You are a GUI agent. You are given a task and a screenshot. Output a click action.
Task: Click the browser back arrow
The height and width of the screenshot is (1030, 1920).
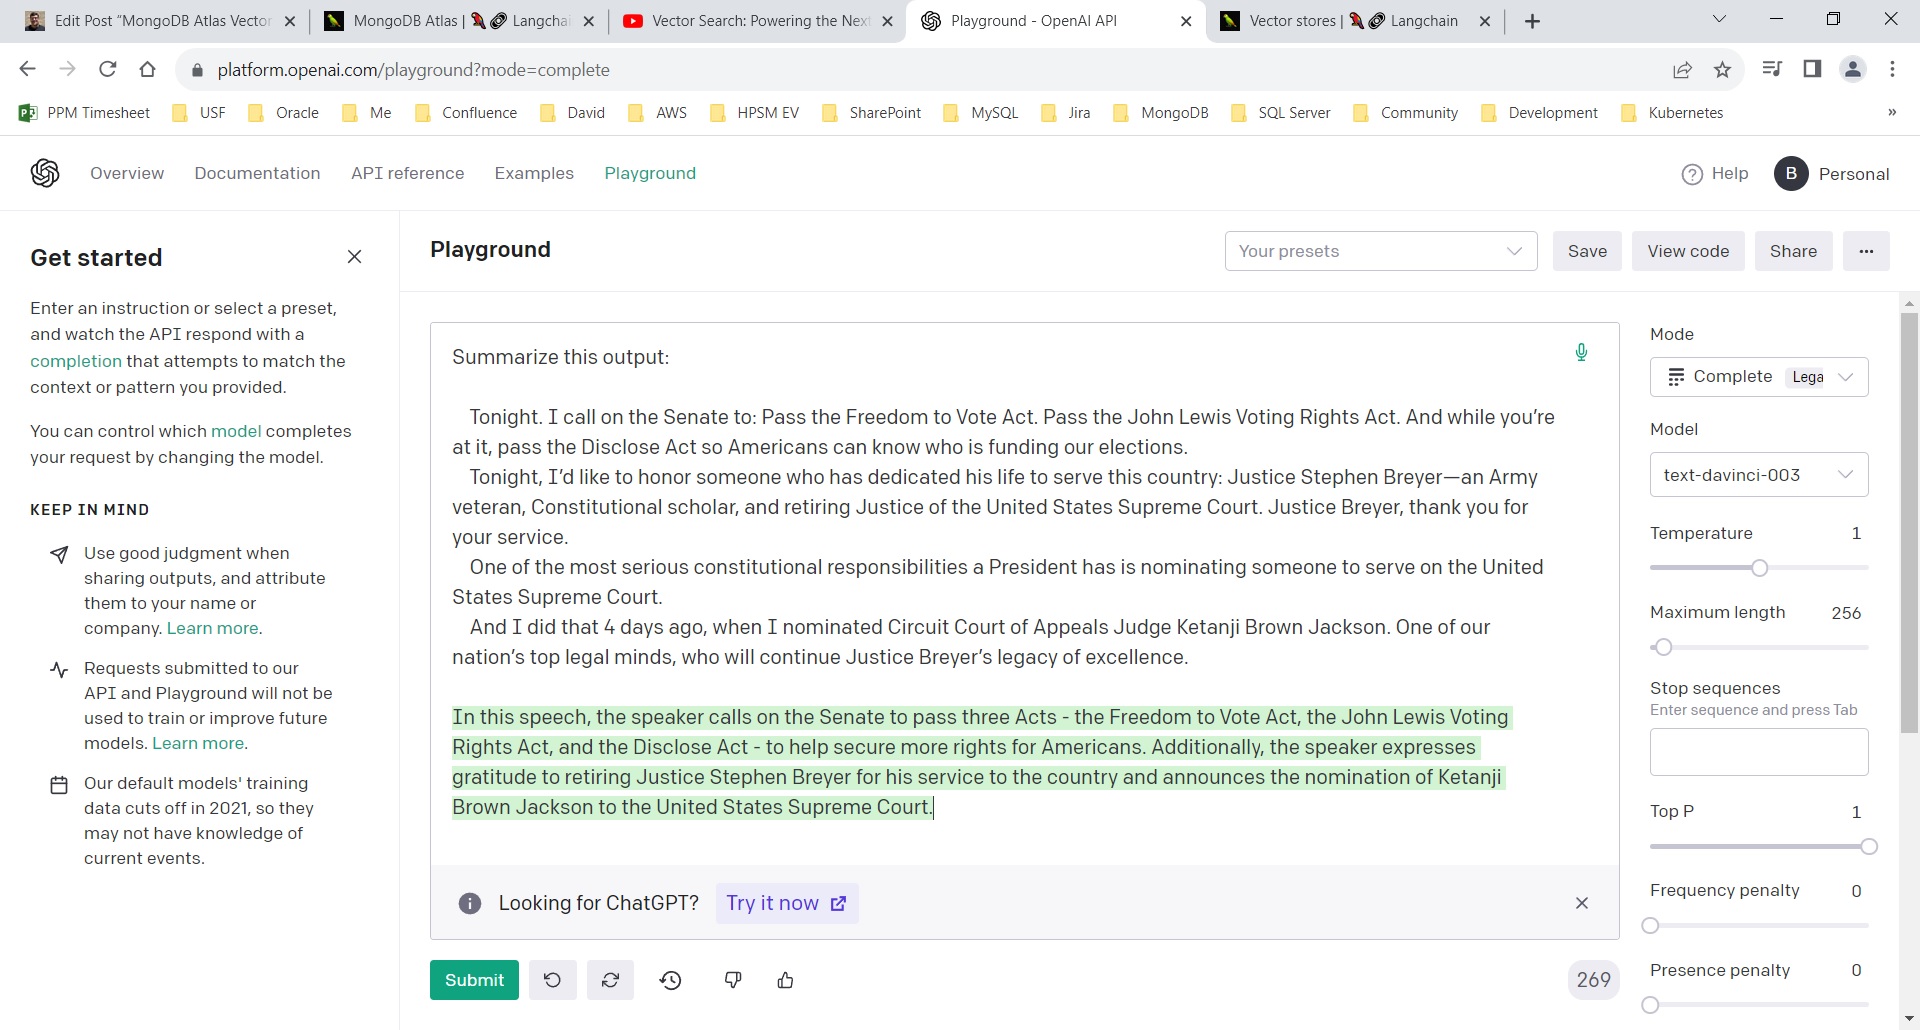point(27,69)
